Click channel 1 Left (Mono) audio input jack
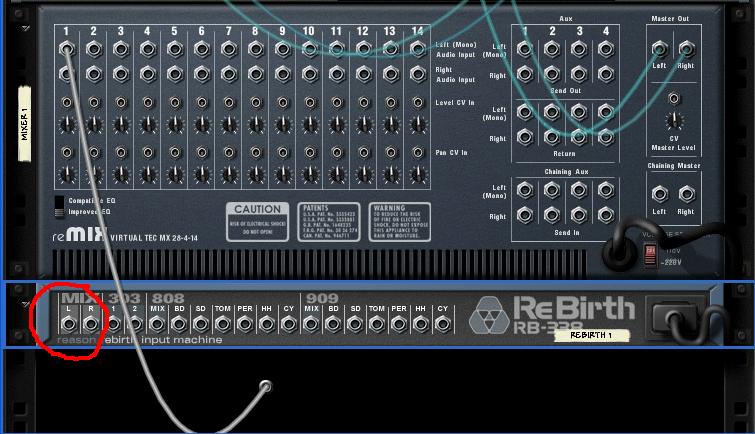 point(67,49)
